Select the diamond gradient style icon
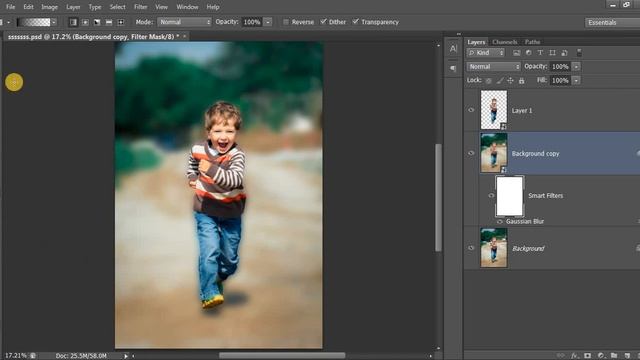 [121, 22]
